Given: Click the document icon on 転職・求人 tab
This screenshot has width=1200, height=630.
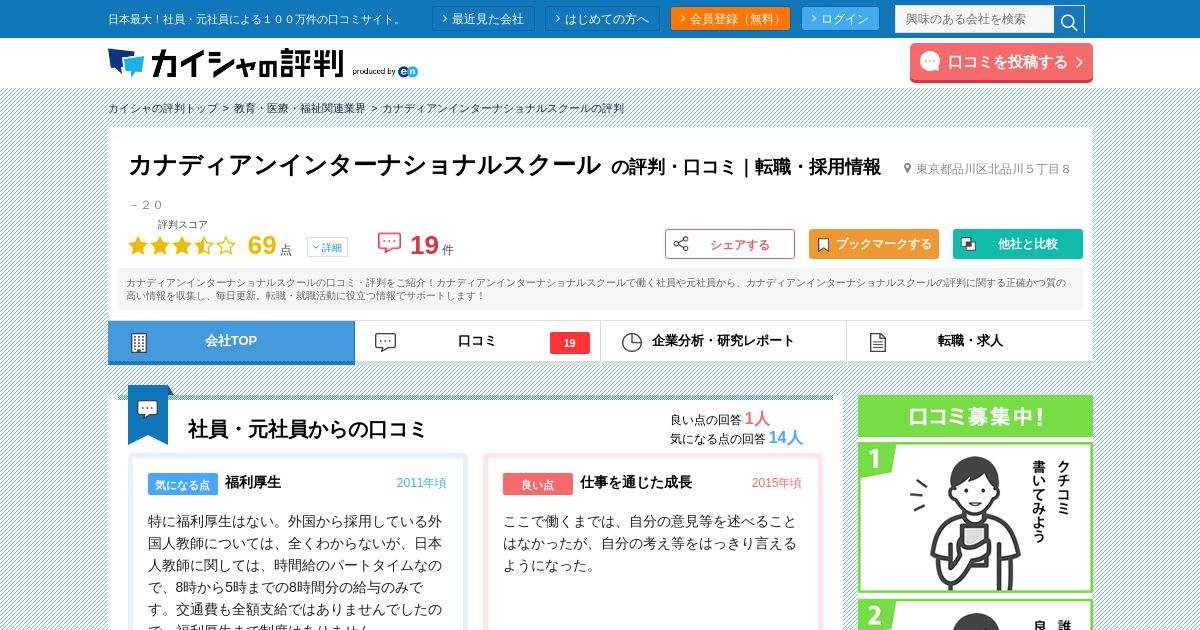Looking at the screenshot, I should point(878,342).
